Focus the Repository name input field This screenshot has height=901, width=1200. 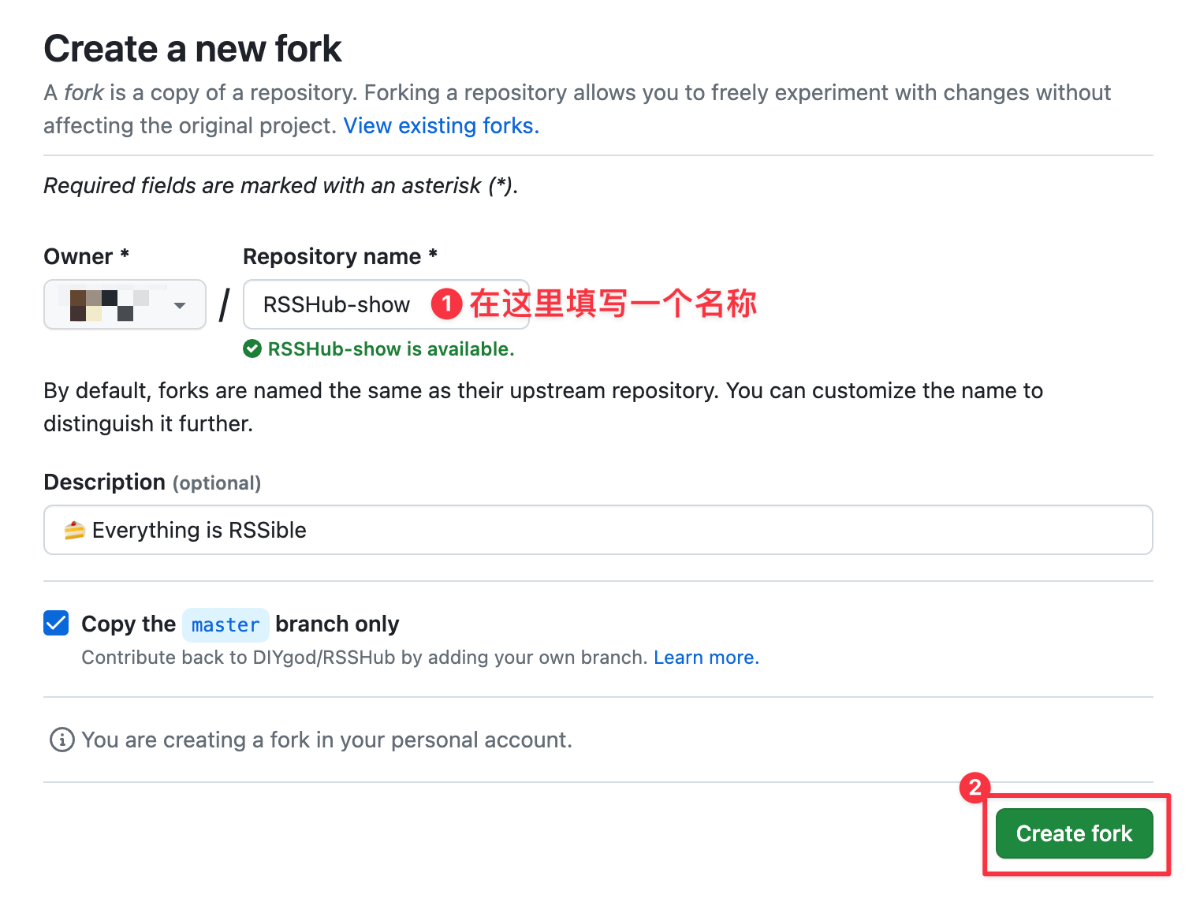[386, 305]
